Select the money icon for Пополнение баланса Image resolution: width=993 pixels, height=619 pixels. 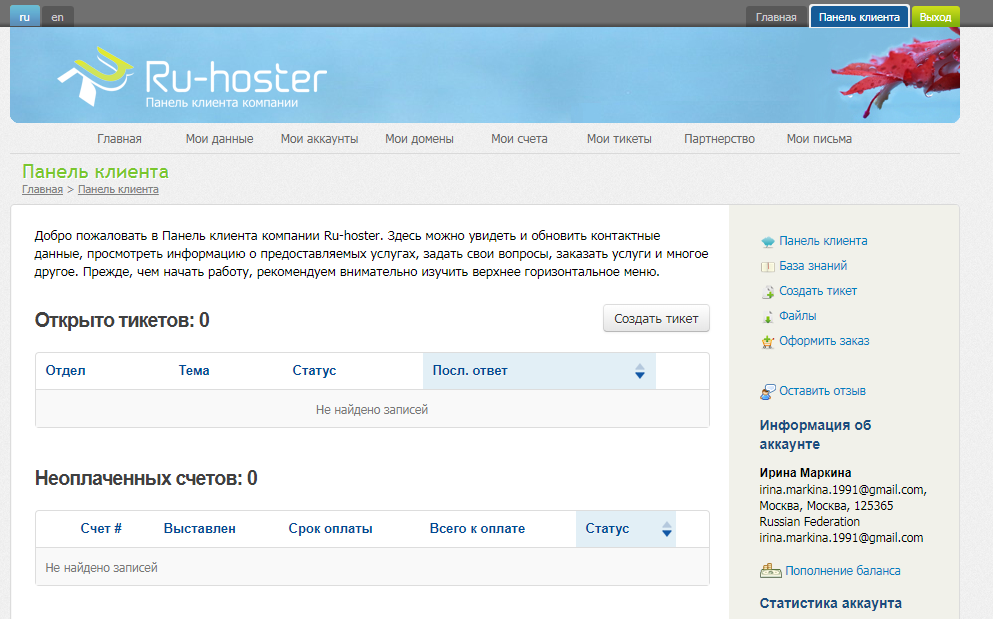click(x=769, y=570)
